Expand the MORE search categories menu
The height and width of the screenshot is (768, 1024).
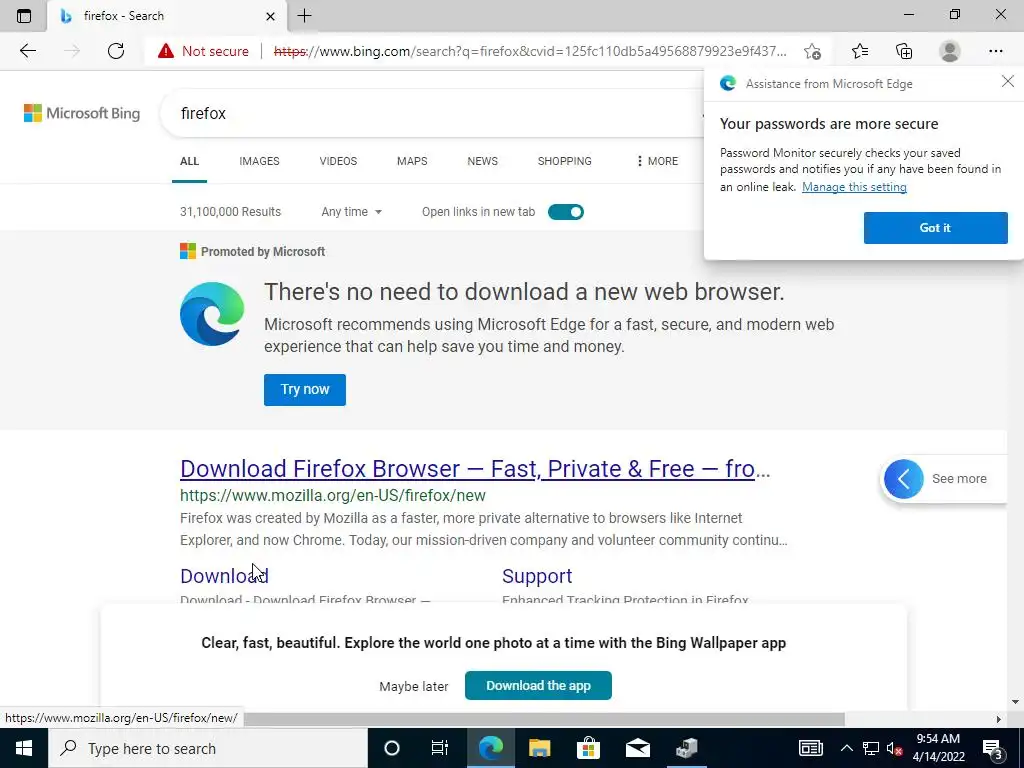pyautogui.click(x=657, y=161)
